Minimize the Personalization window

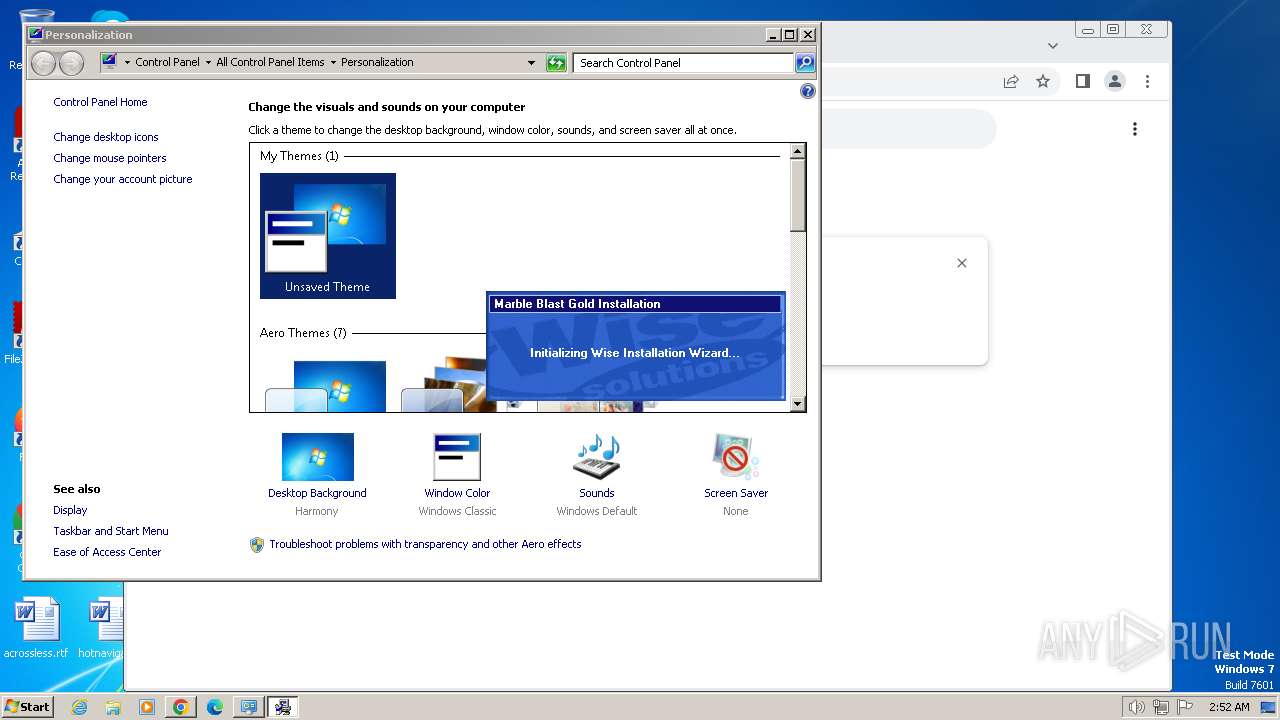click(773, 34)
